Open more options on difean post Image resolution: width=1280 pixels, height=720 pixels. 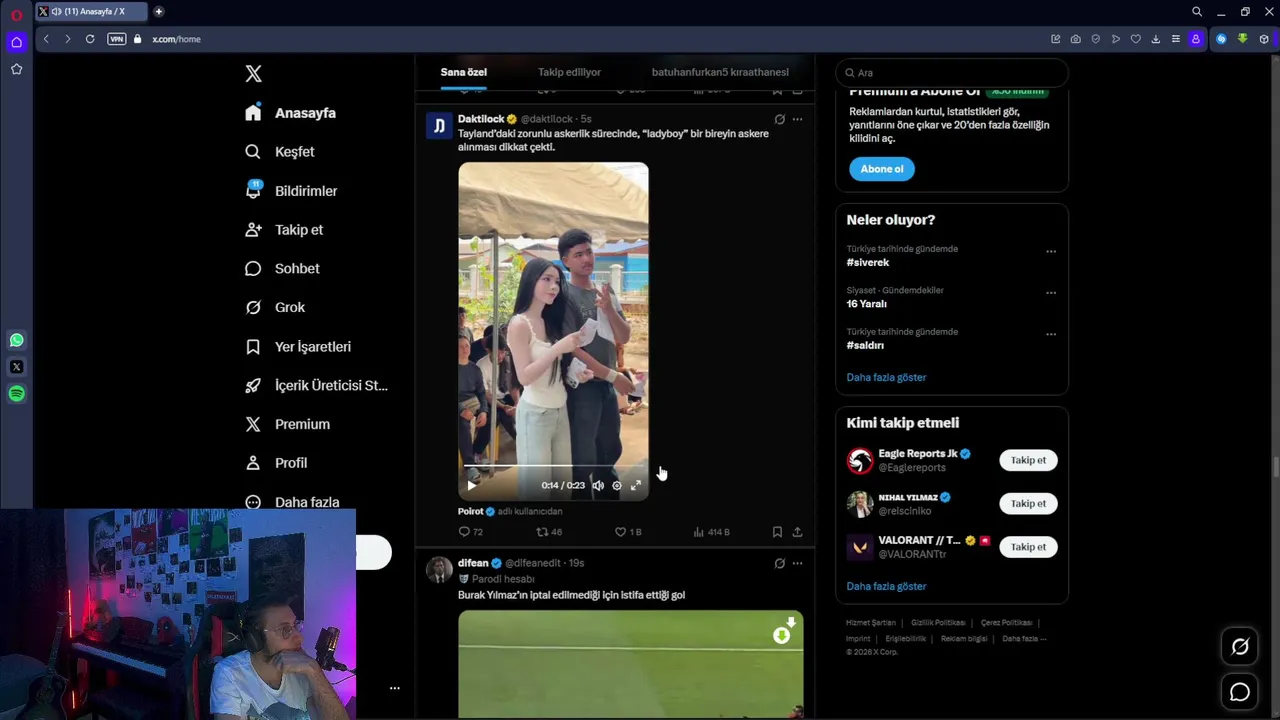(797, 563)
